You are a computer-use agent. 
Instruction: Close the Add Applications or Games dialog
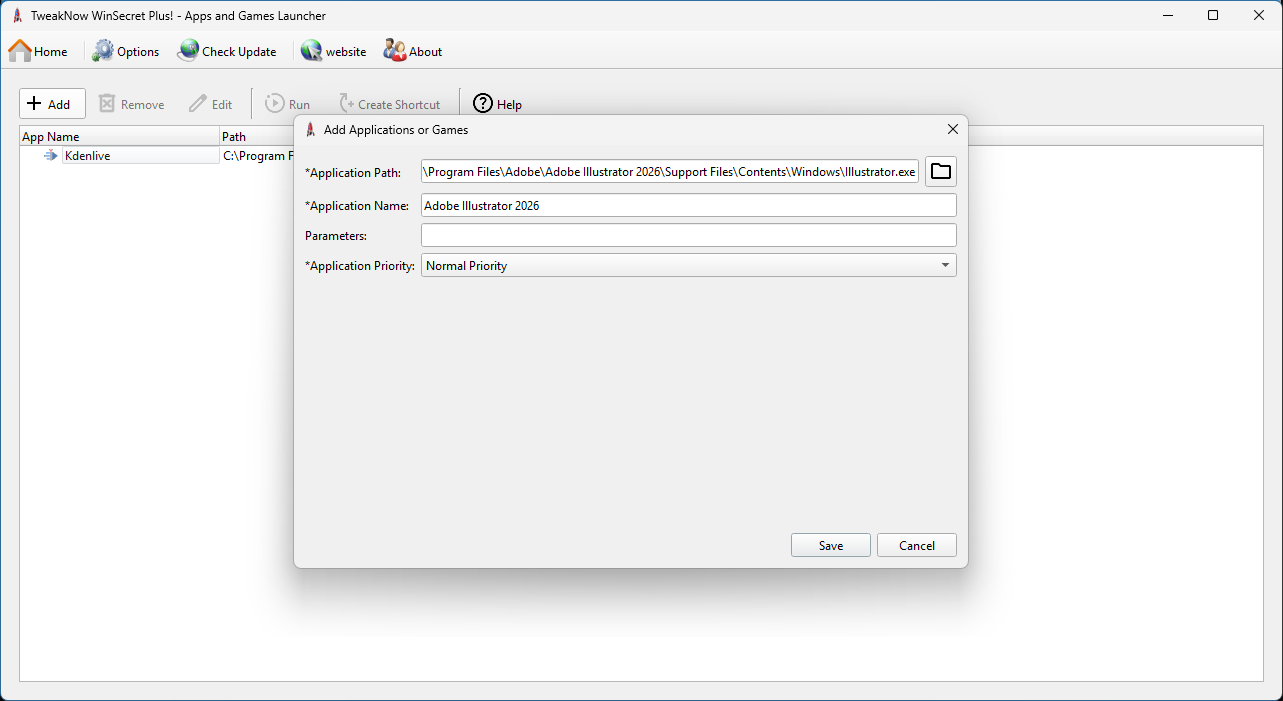[x=952, y=129]
